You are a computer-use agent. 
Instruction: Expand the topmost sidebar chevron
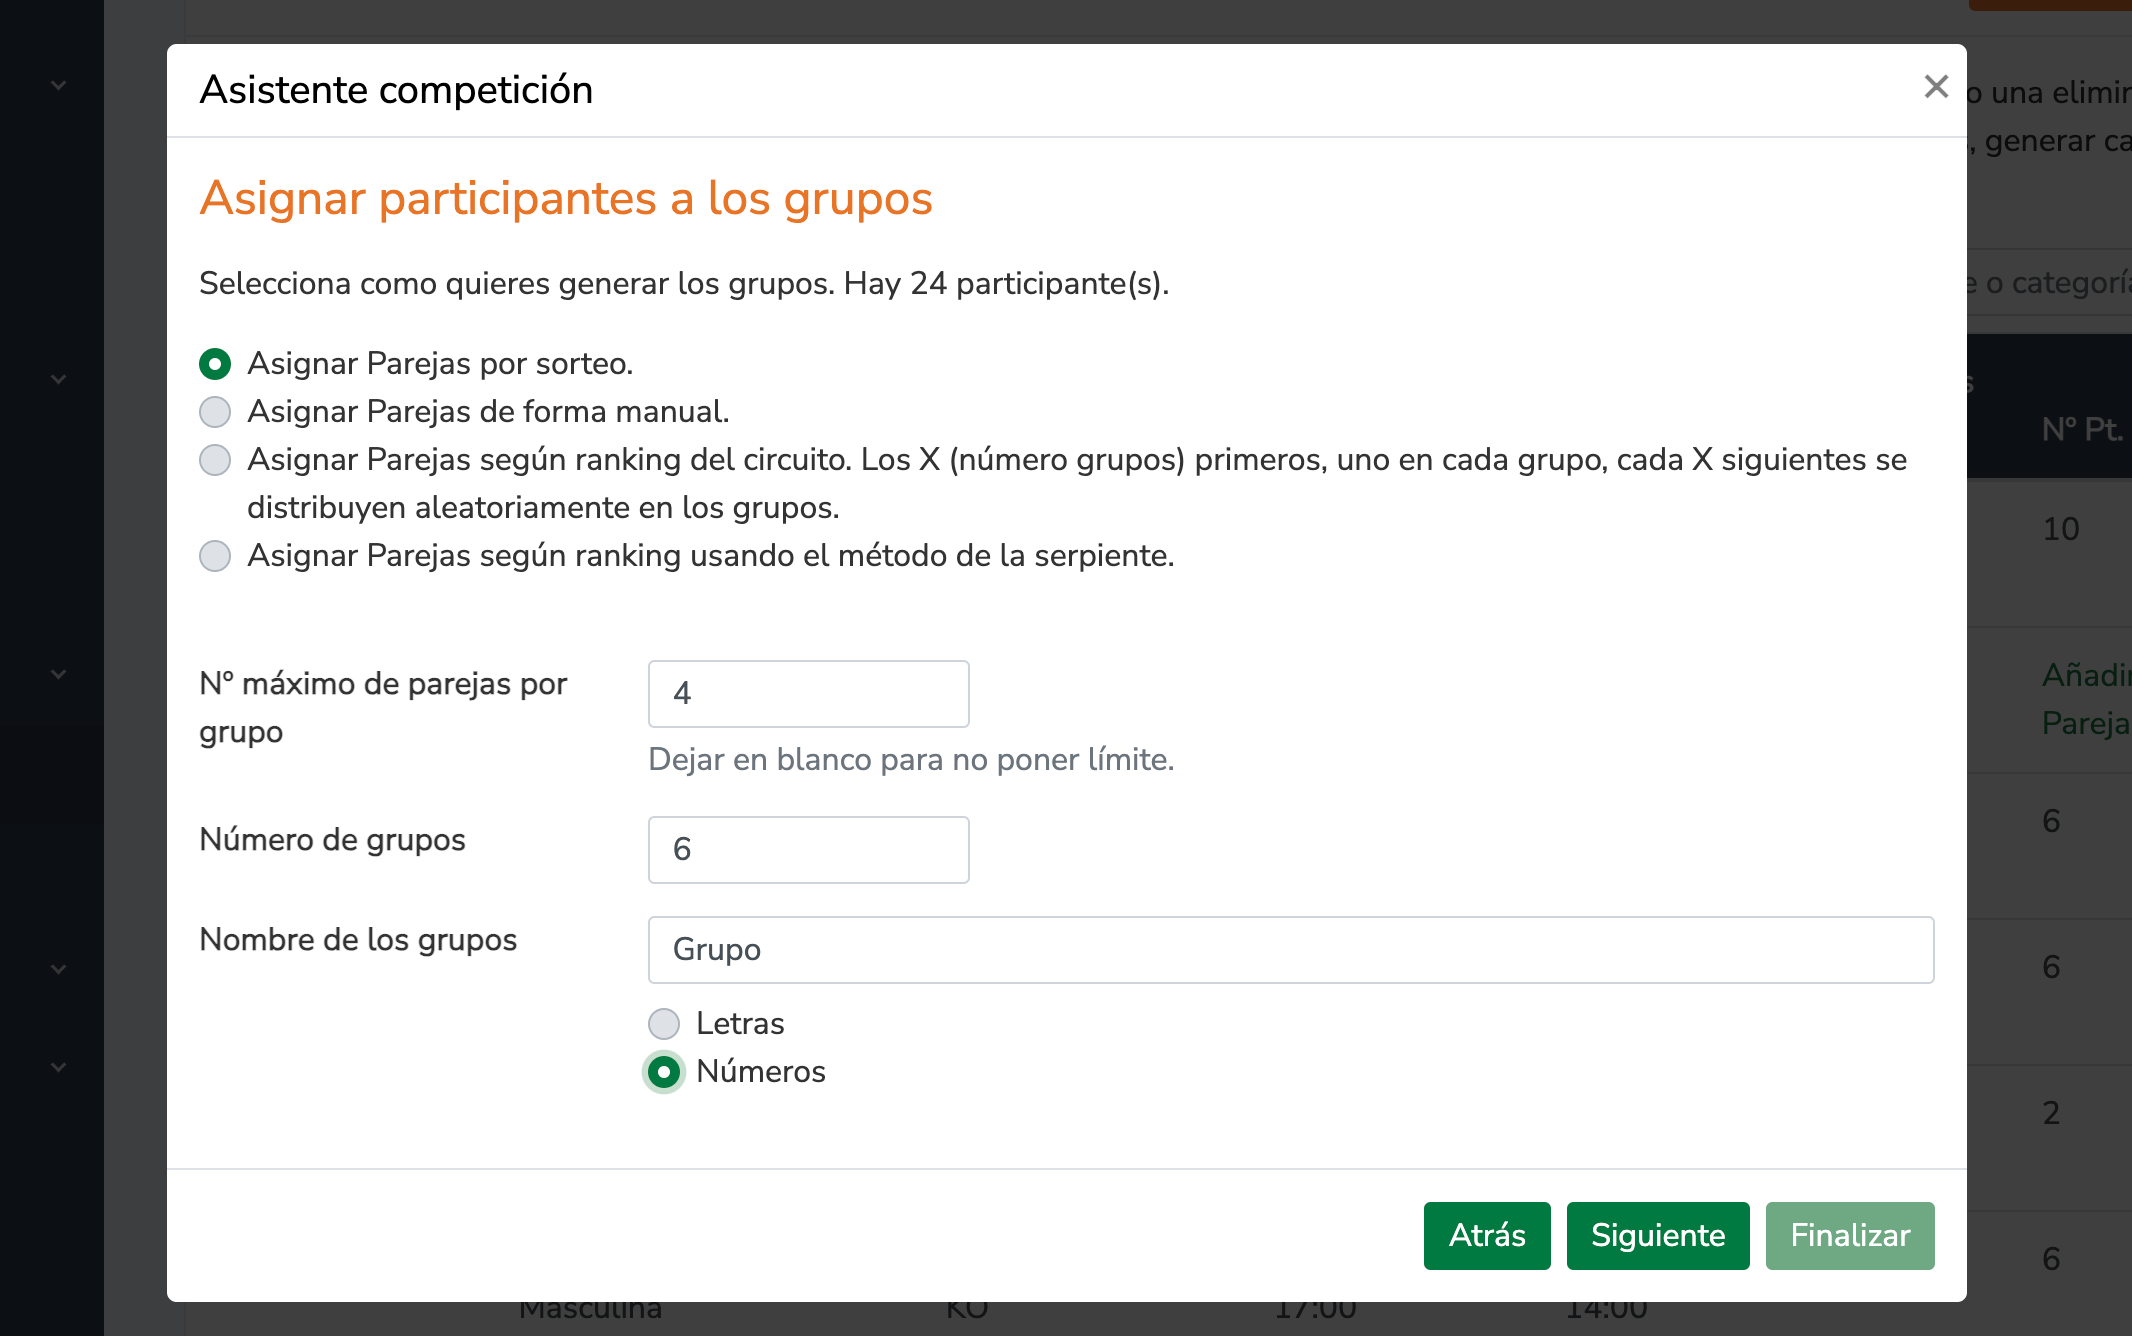click(x=59, y=86)
